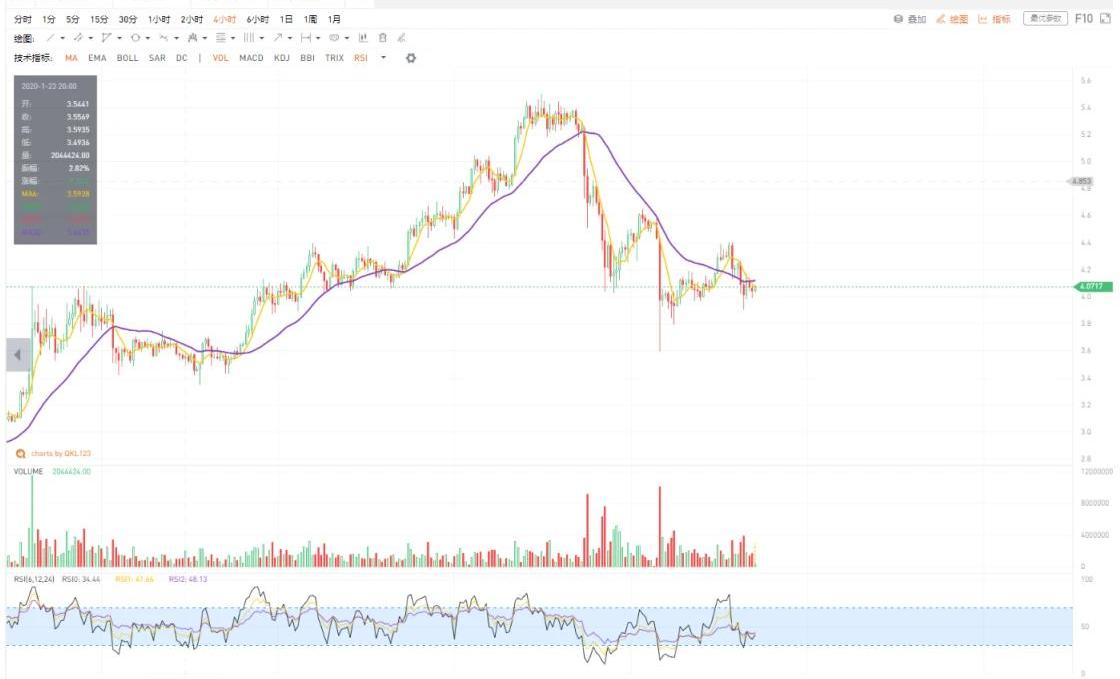Enable the BOLL indicator

[x=128, y=58]
